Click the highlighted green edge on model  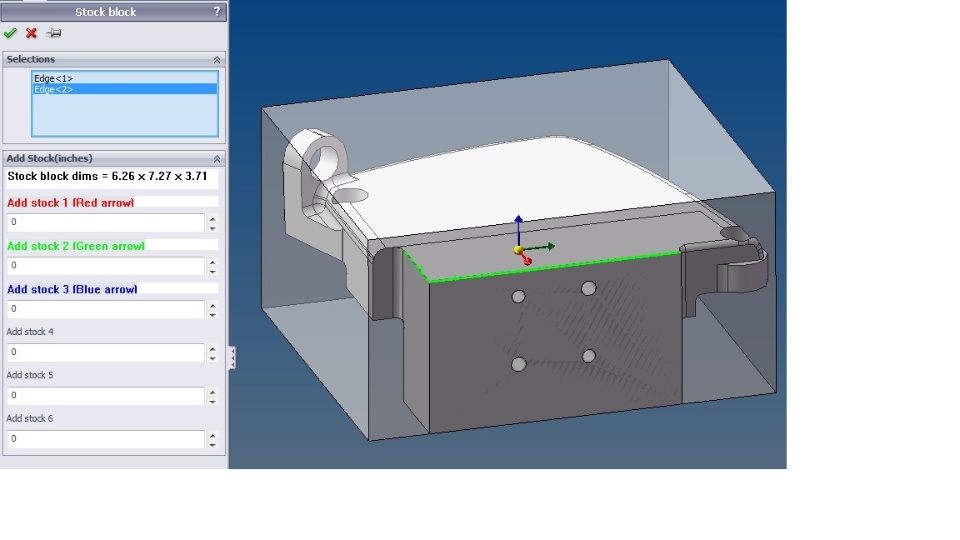(554, 266)
